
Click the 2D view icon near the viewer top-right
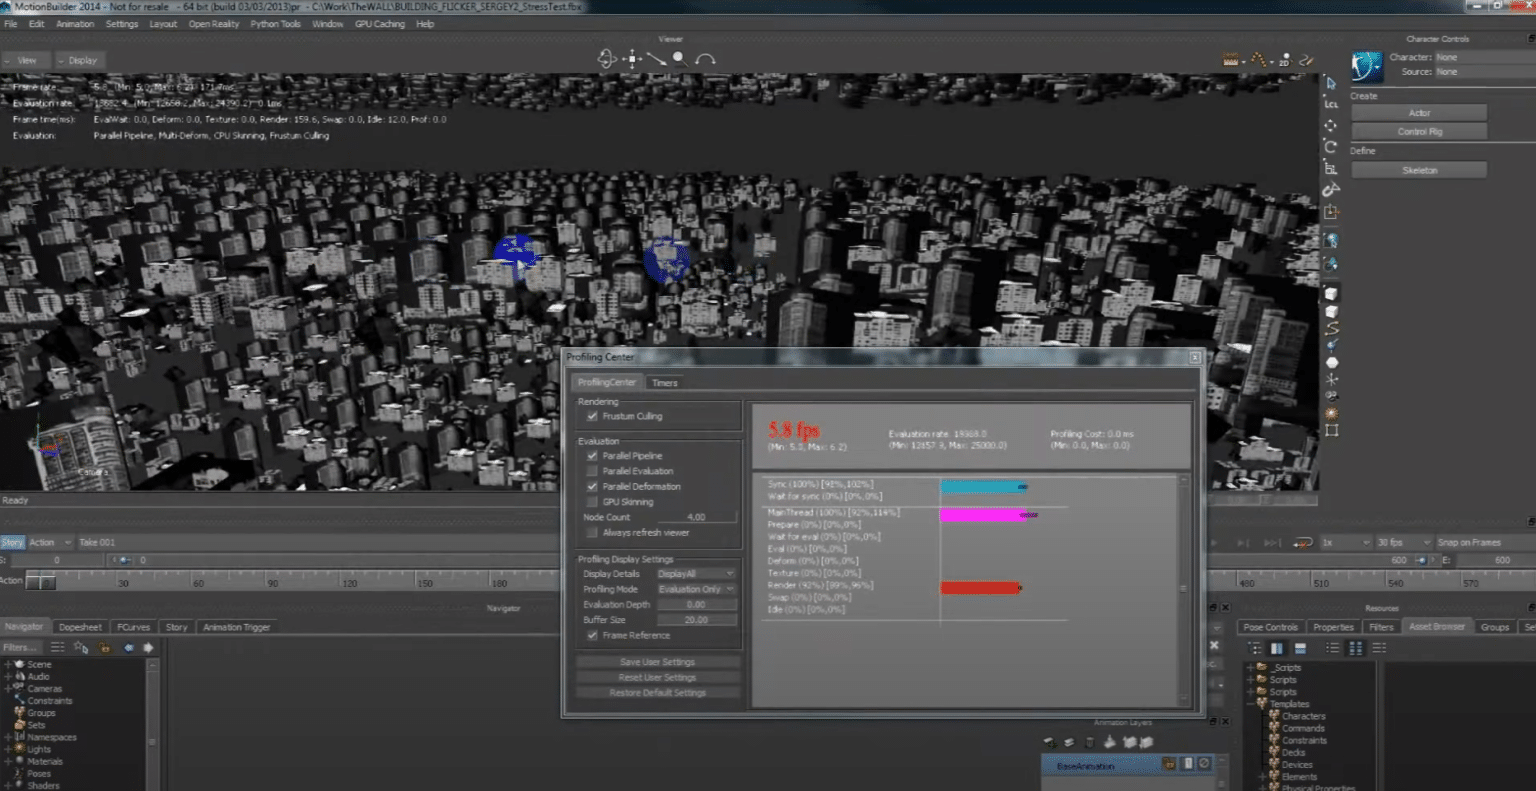1284,60
